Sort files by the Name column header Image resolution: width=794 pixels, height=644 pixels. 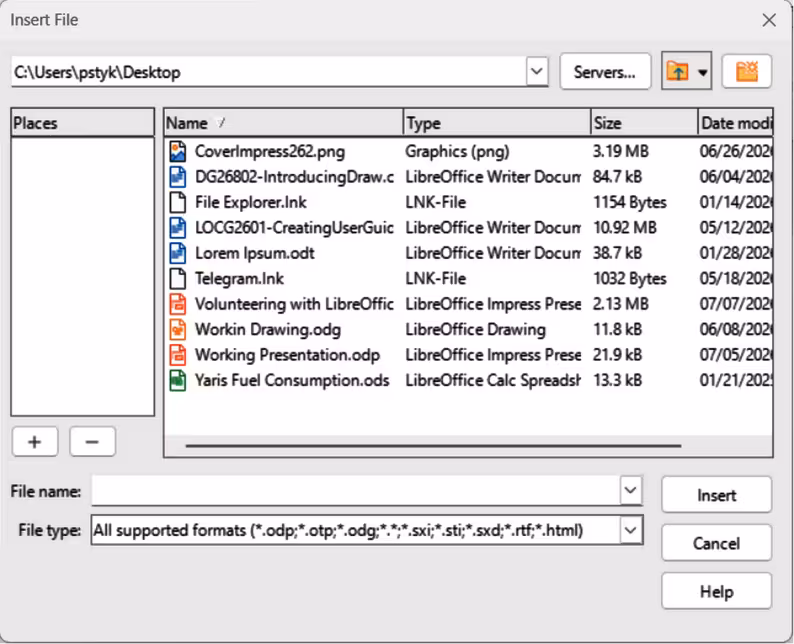(284, 123)
